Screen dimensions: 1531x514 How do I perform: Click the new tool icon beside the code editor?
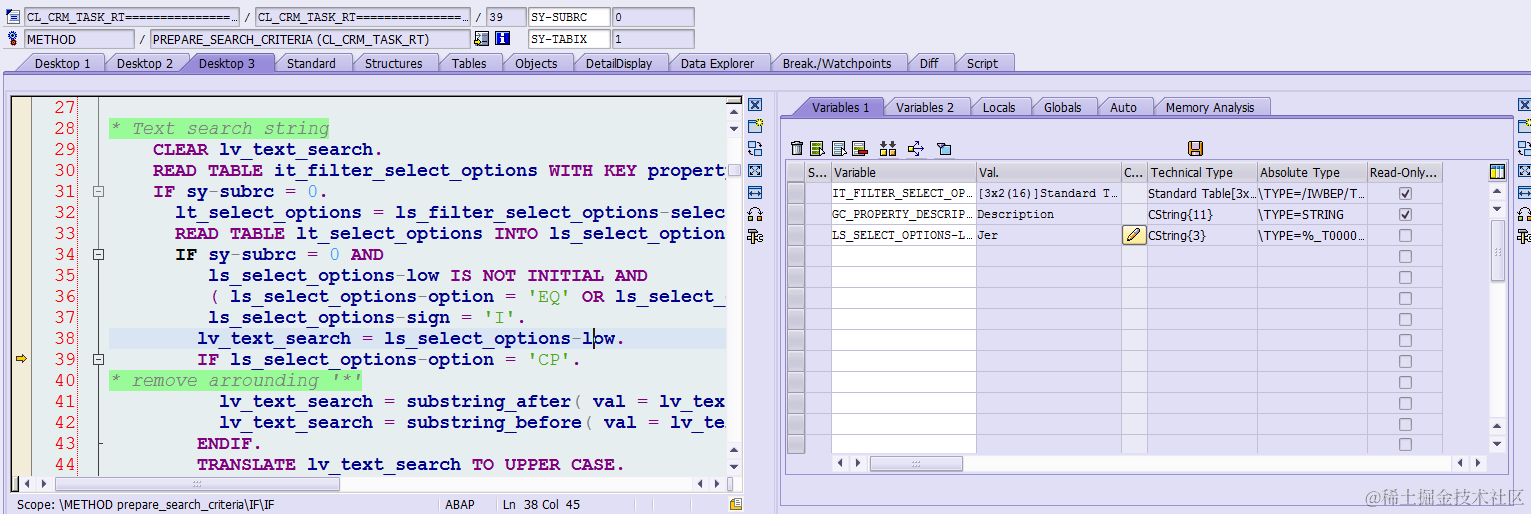click(755, 127)
